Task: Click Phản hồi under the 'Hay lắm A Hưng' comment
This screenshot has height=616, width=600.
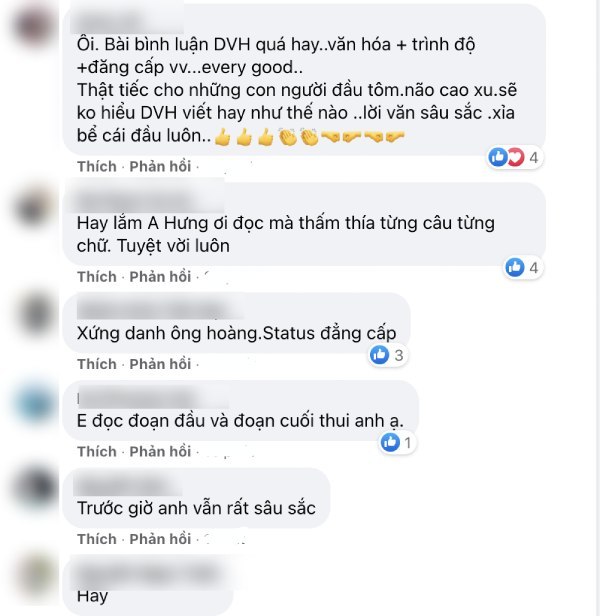Action: point(160,277)
